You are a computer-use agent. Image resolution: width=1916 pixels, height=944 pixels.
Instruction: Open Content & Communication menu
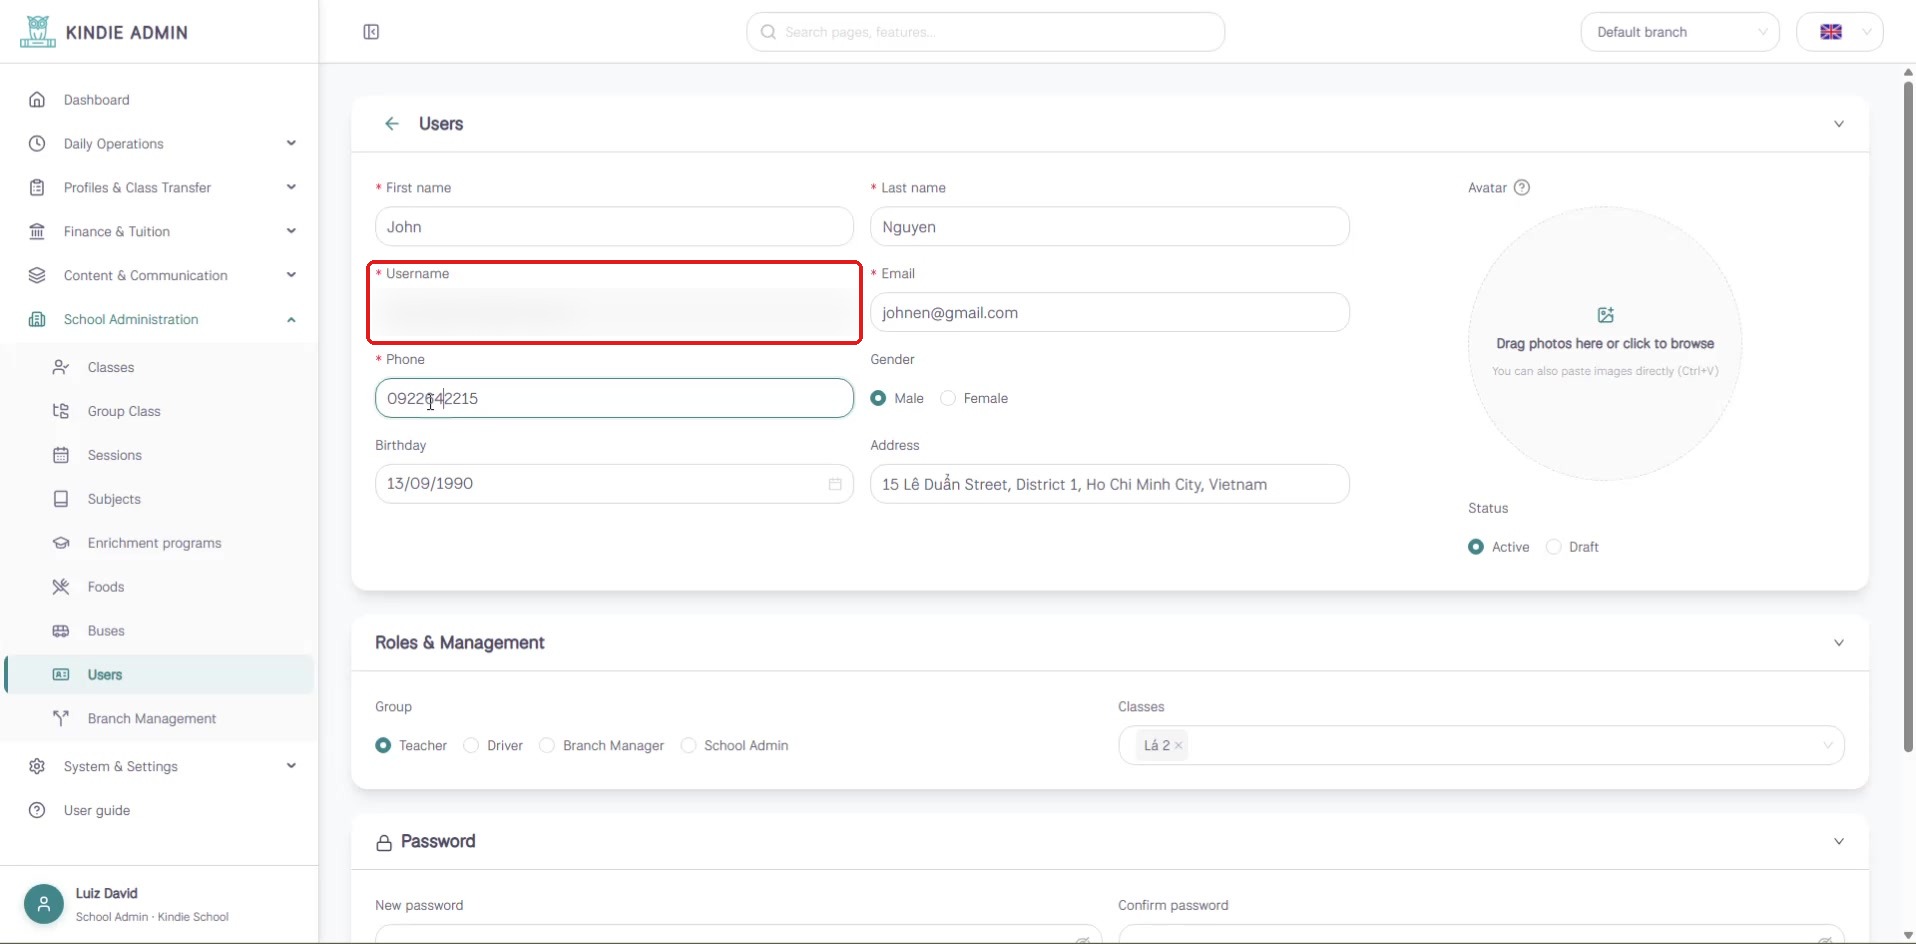160,275
